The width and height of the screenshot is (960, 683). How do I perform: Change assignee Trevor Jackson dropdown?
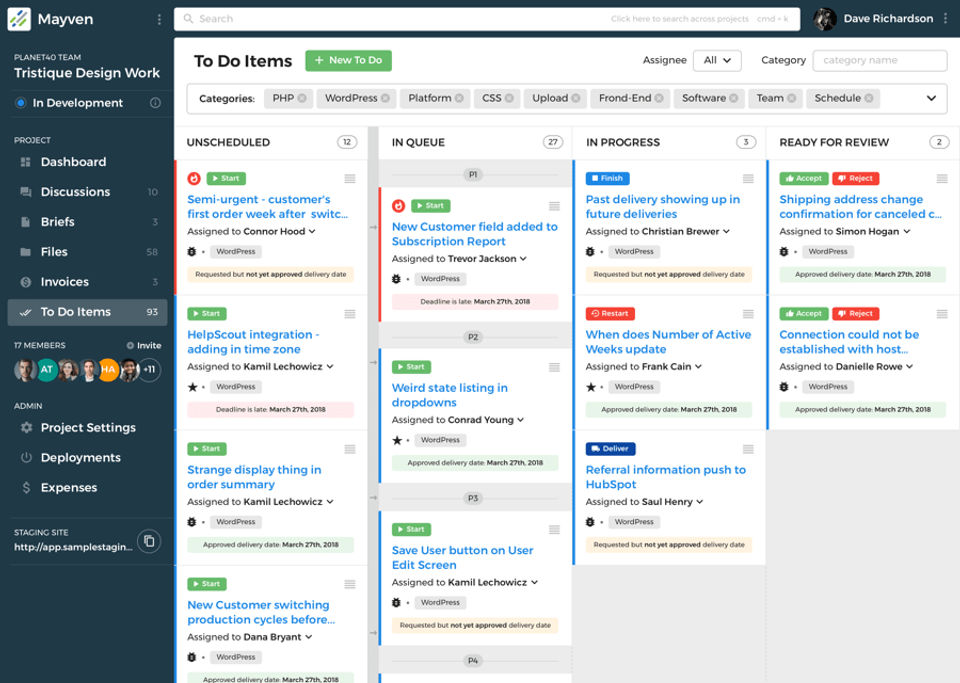[x=487, y=259]
